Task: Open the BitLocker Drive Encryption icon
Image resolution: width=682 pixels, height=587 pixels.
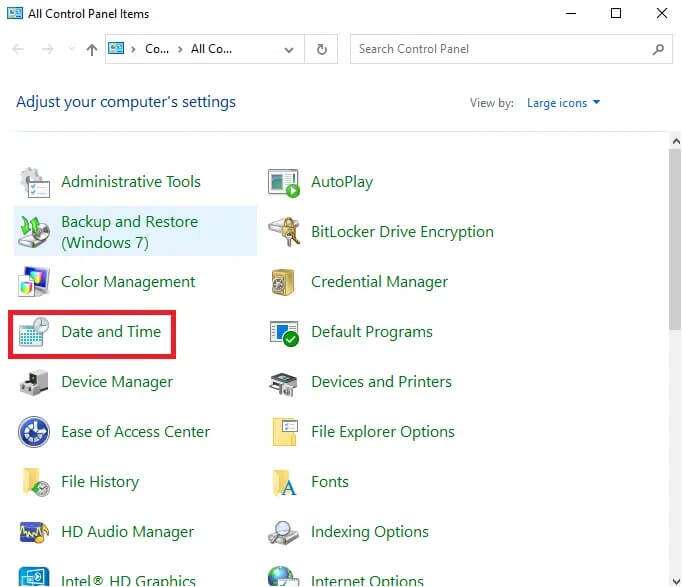Action: (x=284, y=232)
